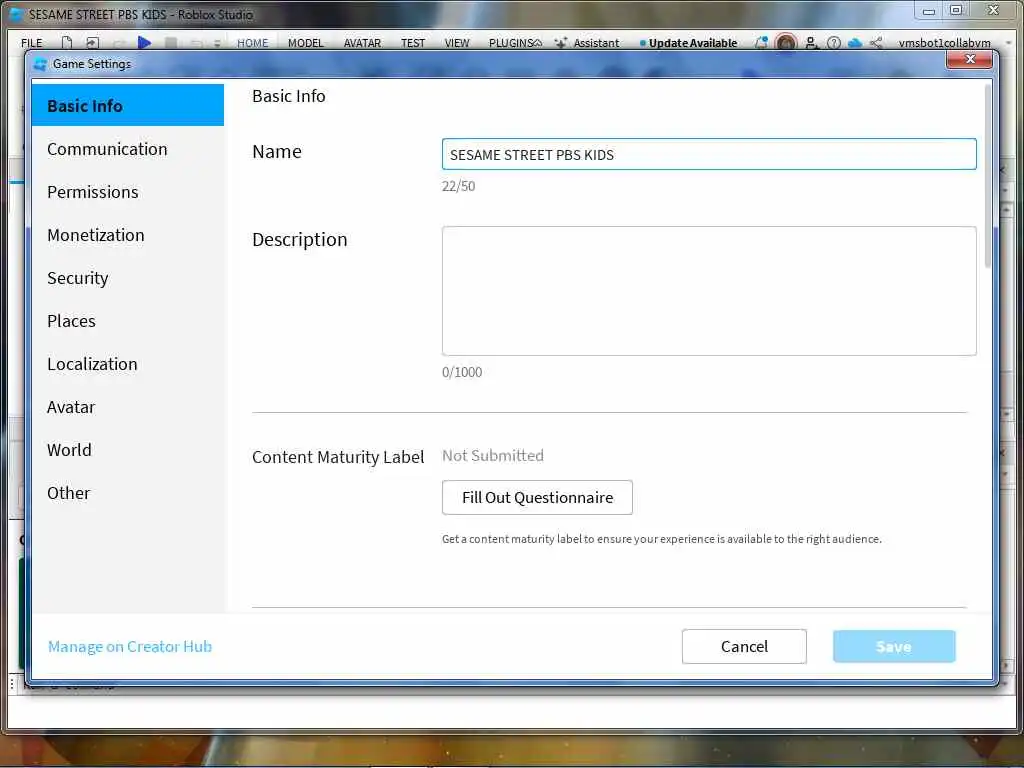Click the Description text area

click(709, 291)
